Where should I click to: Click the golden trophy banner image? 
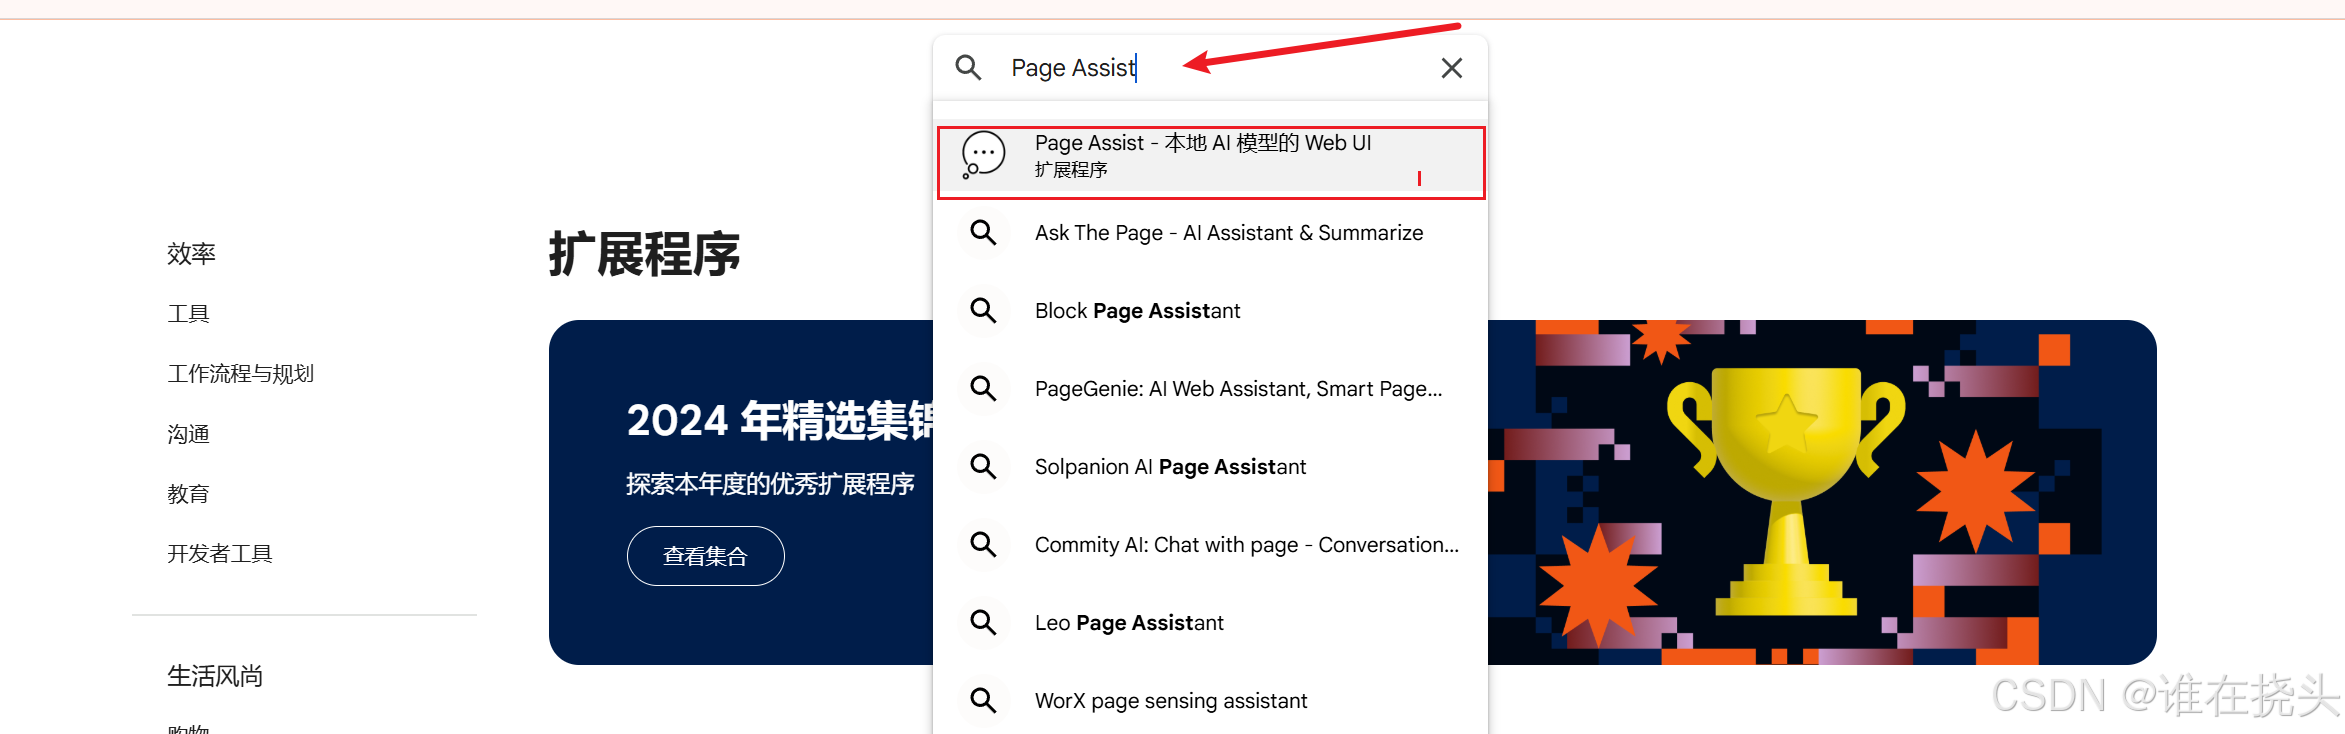pyautogui.click(x=1786, y=490)
